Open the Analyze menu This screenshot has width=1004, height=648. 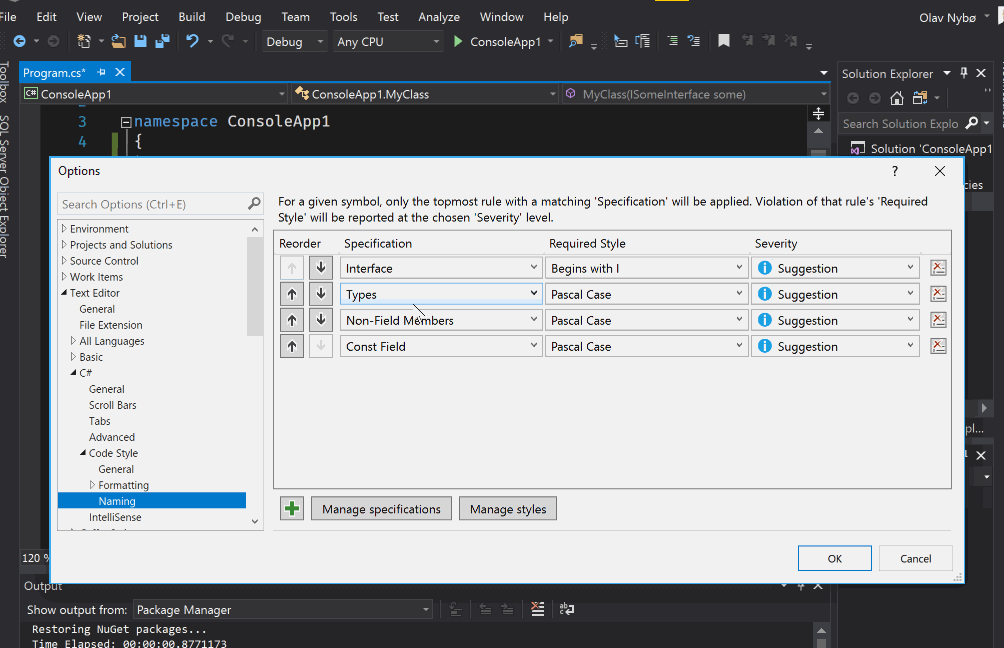(x=439, y=17)
